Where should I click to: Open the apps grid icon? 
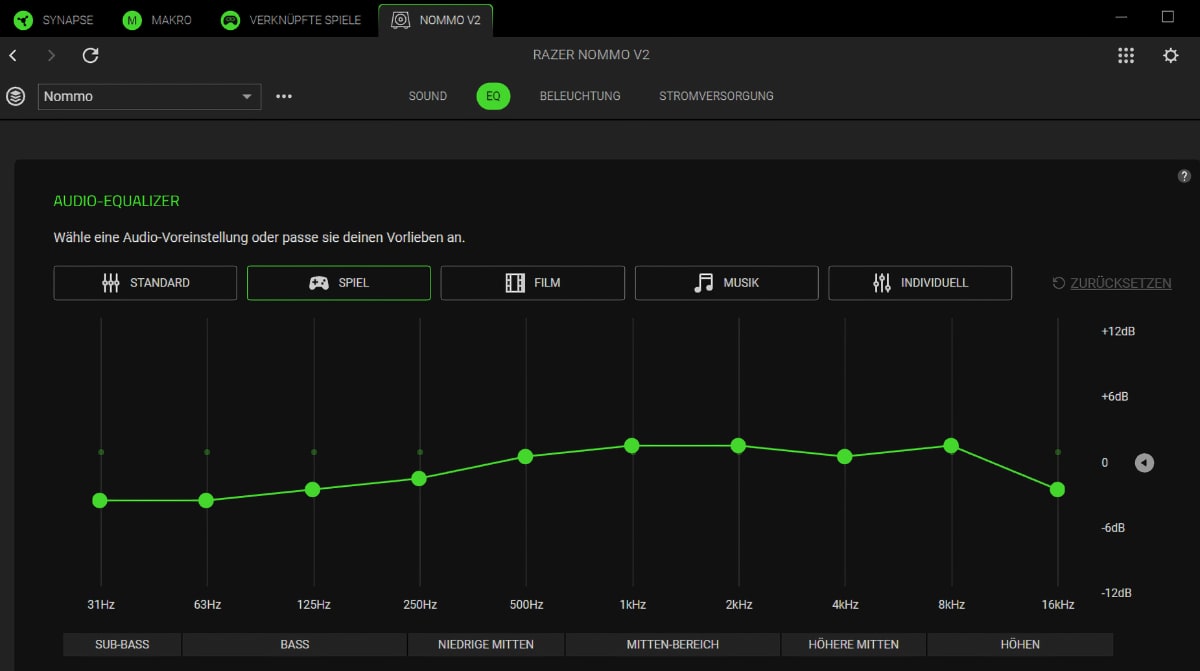pos(1126,56)
